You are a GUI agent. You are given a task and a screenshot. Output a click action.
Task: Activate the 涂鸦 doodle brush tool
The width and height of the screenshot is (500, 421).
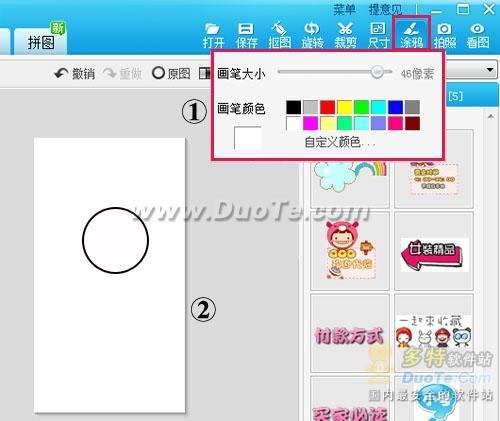pyautogui.click(x=411, y=34)
